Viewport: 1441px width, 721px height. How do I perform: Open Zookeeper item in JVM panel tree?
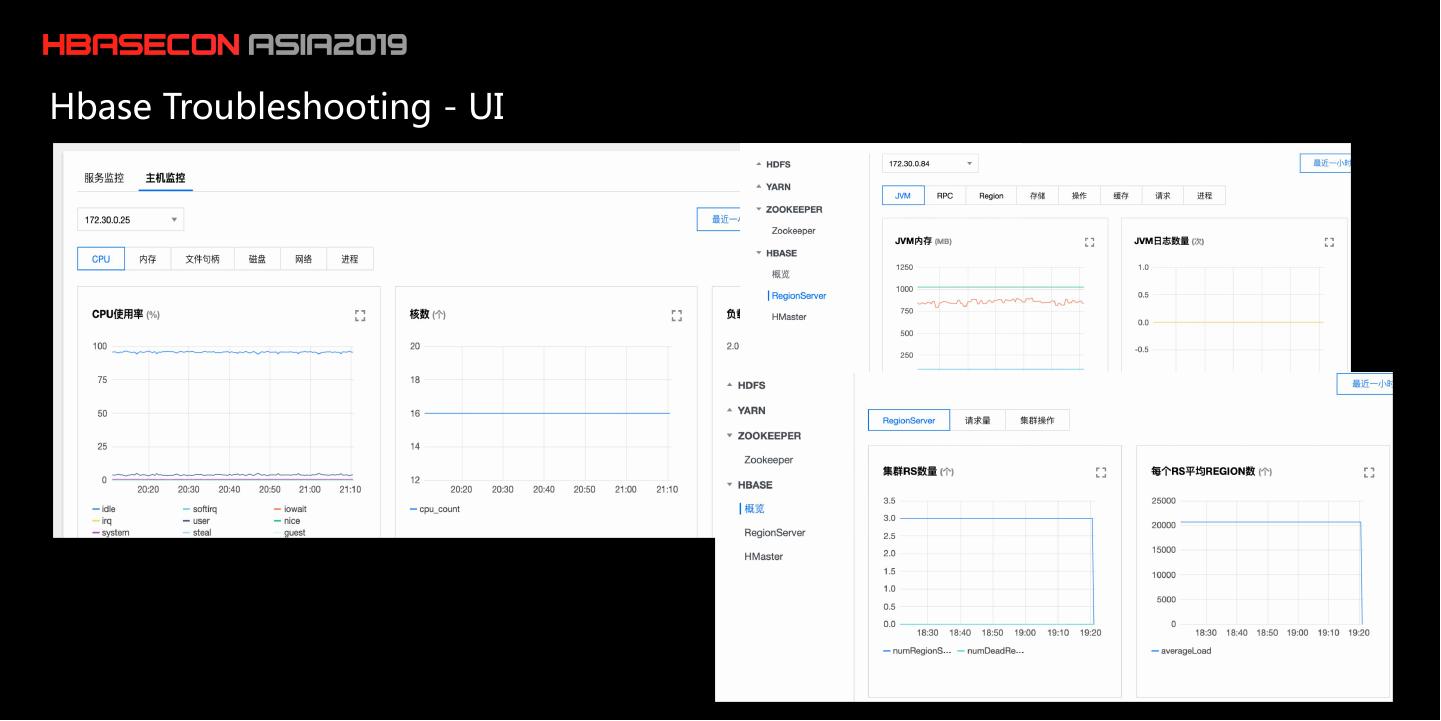[794, 231]
